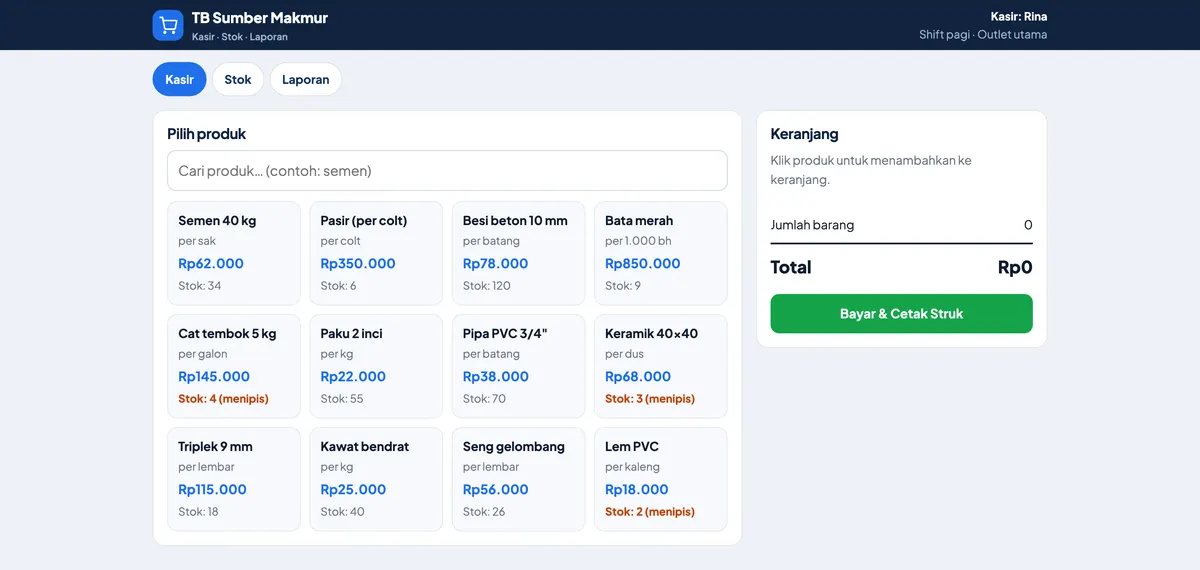Viewport: 1200px width, 570px height.
Task: Click the Rp145.000 price
Action: [x=214, y=377]
